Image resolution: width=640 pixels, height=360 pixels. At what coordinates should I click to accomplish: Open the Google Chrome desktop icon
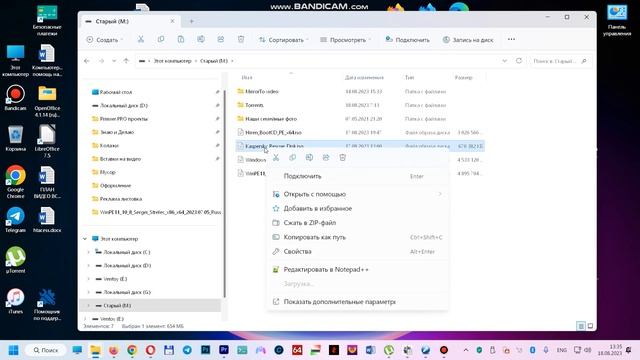[x=16, y=182]
